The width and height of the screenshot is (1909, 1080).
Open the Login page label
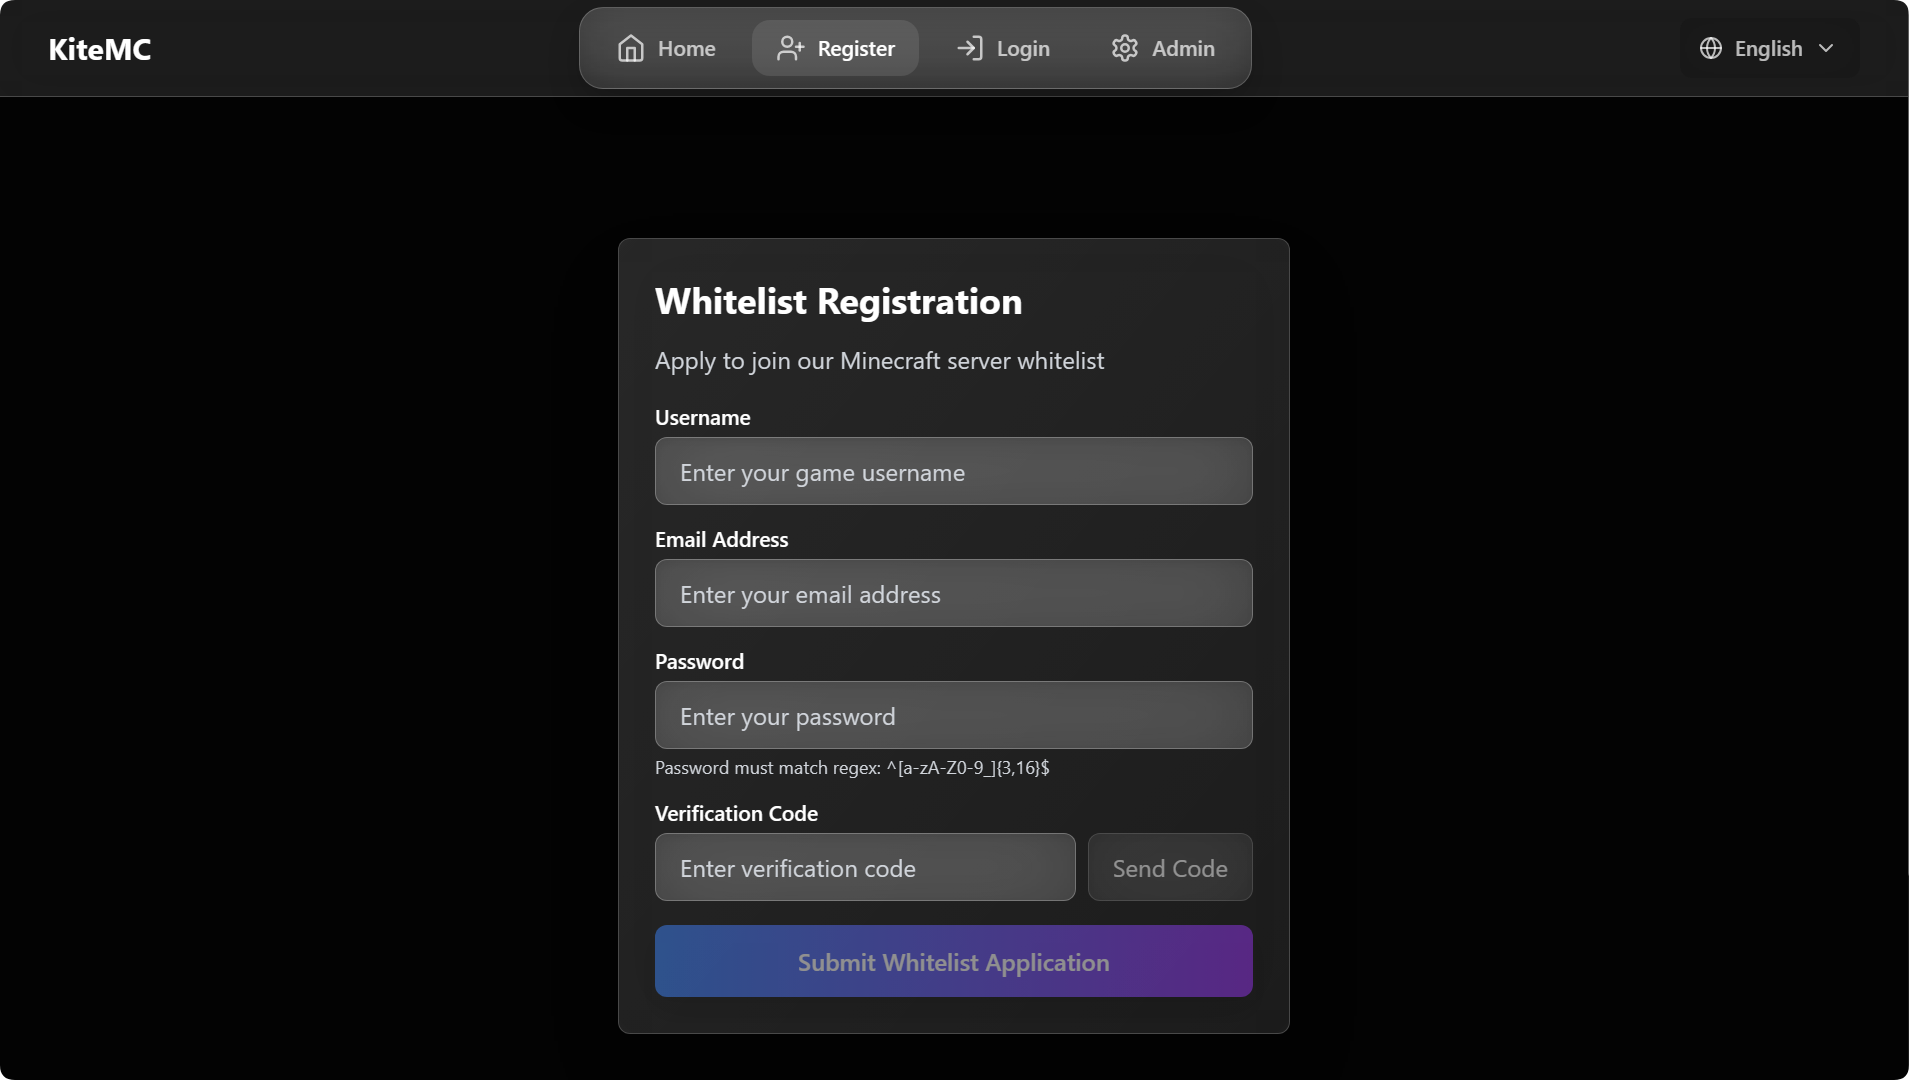pyautogui.click(x=1023, y=48)
